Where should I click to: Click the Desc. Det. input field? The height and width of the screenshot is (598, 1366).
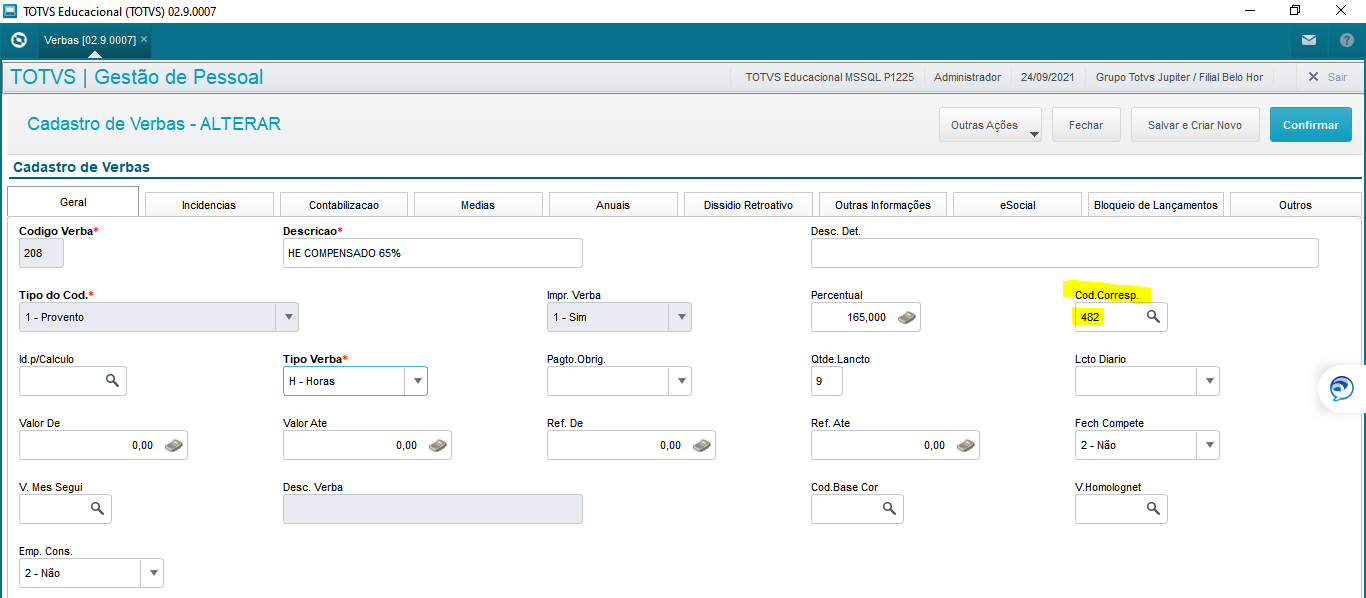coord(1064,253)
